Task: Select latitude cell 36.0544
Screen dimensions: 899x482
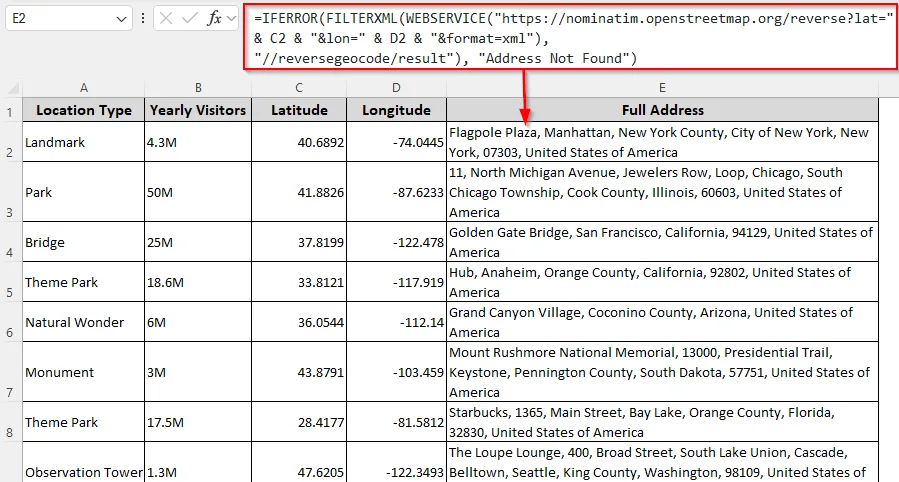Action: 299,322
